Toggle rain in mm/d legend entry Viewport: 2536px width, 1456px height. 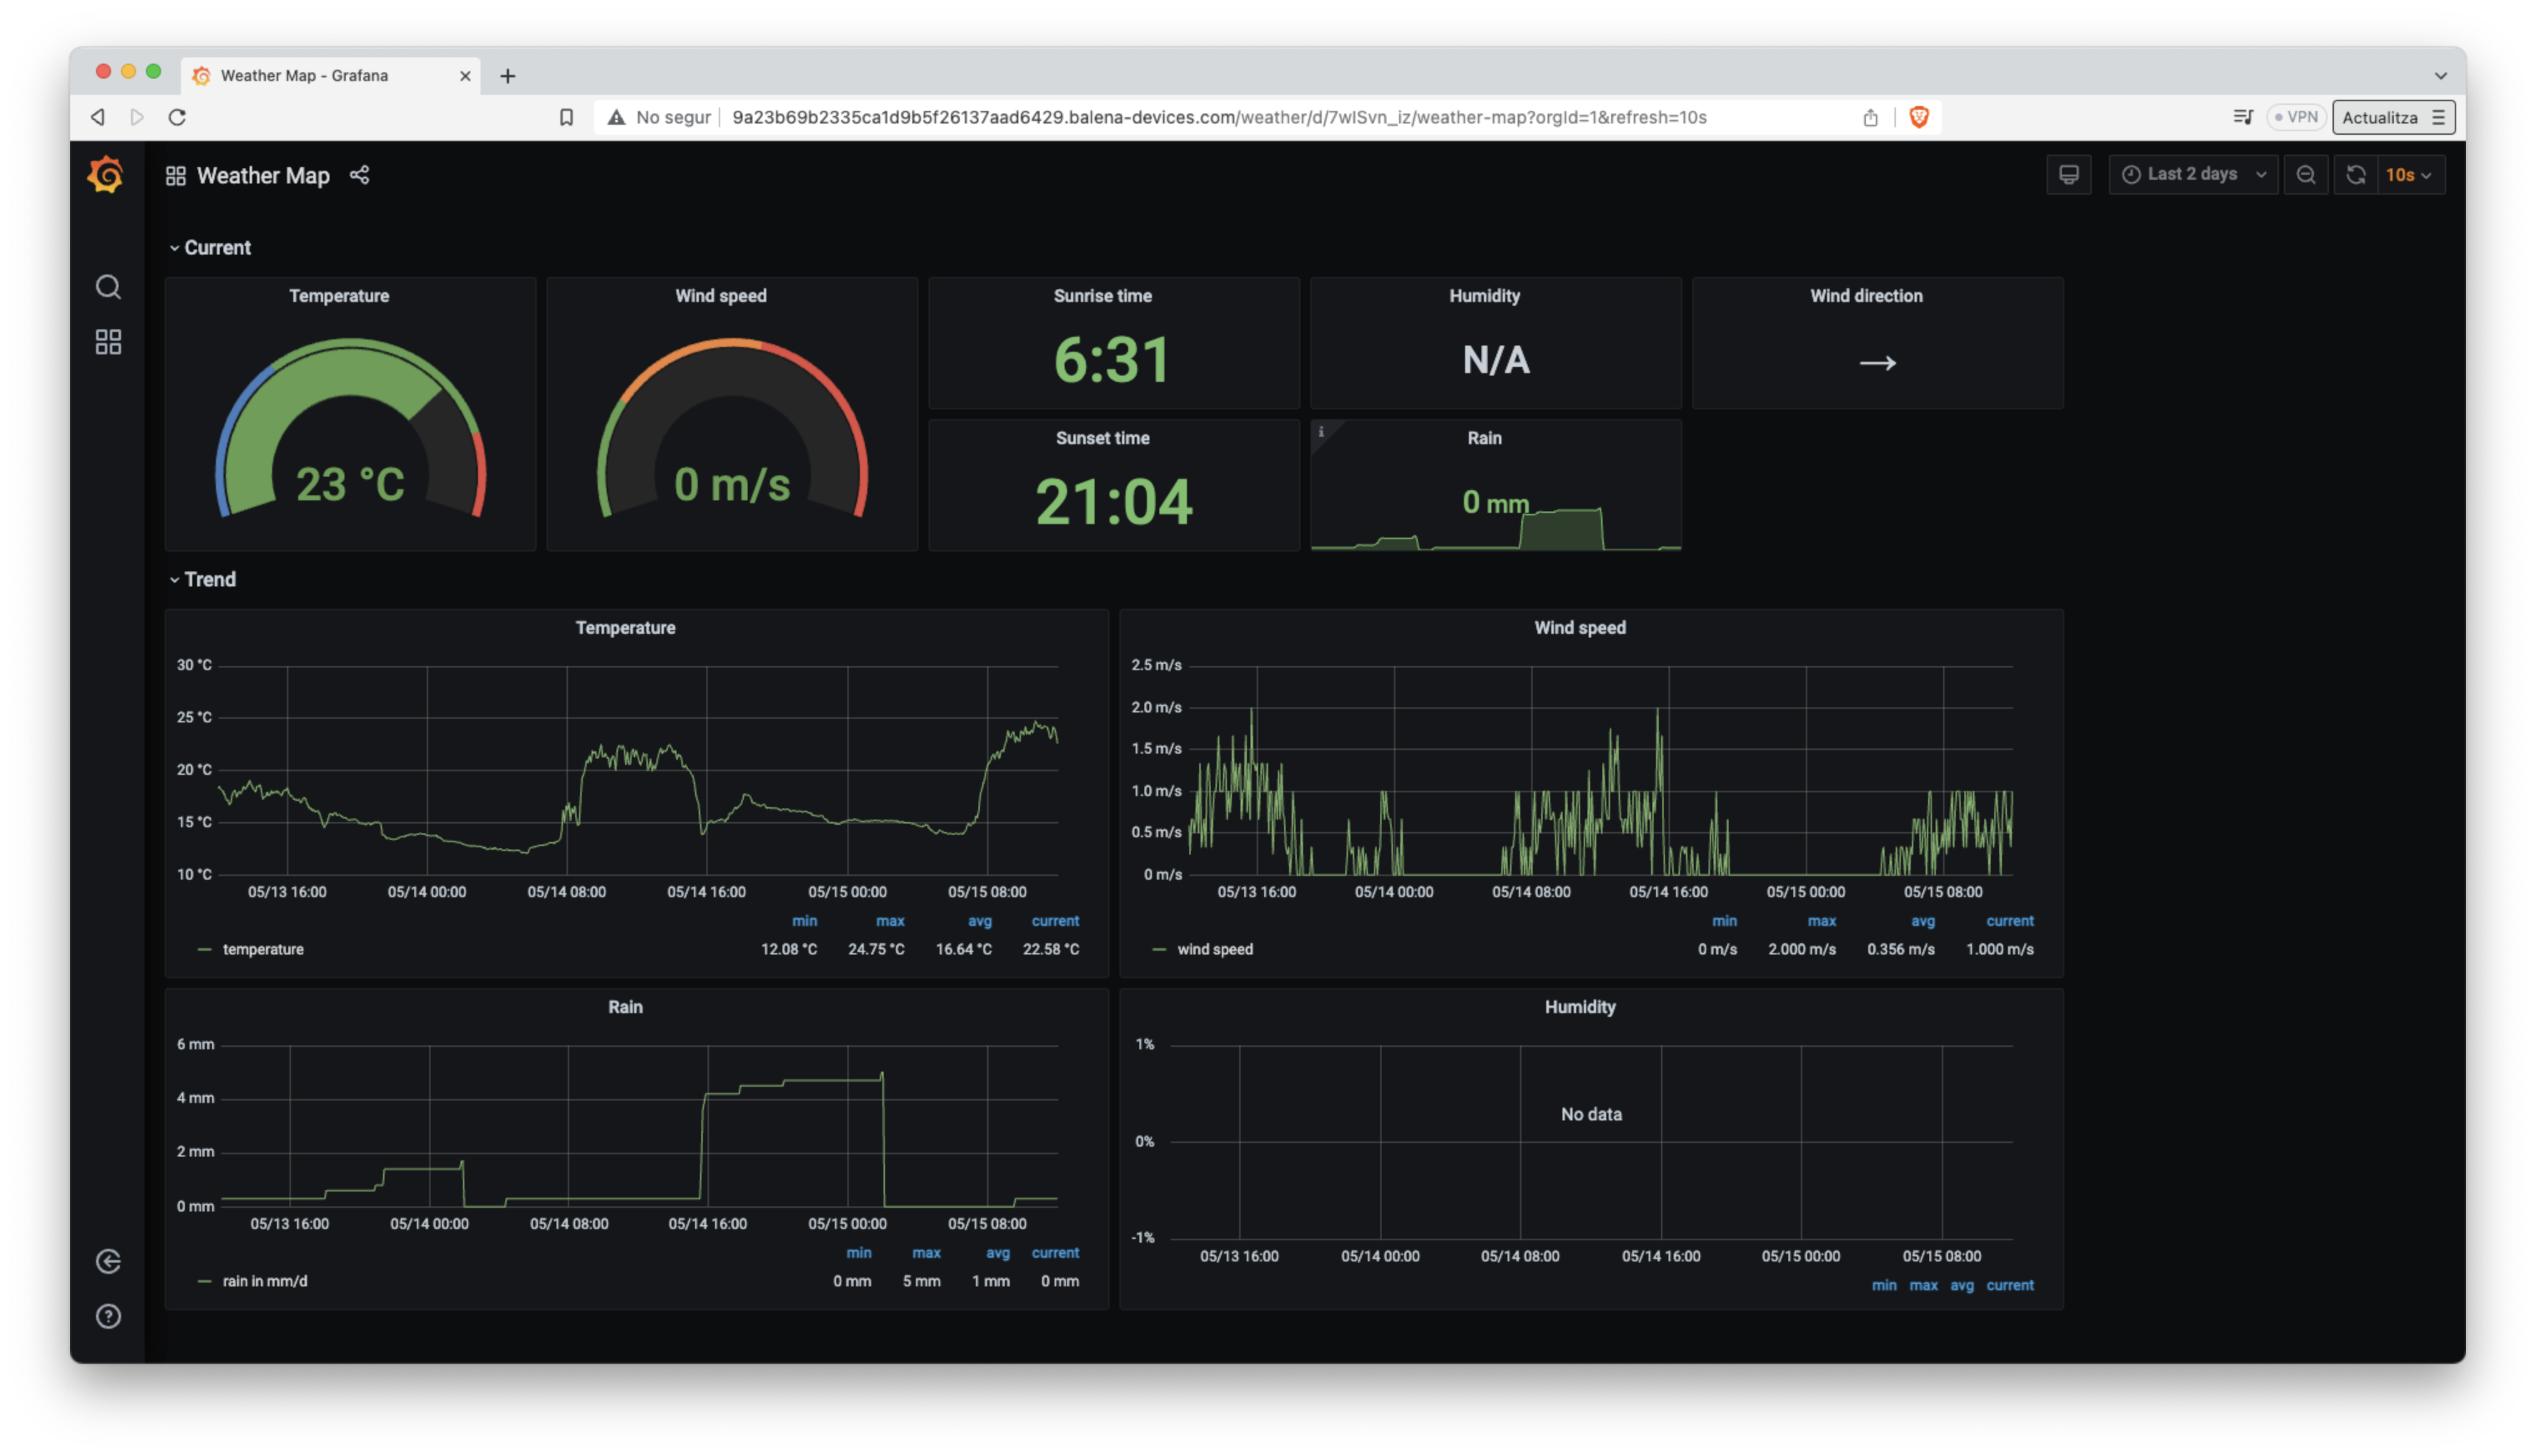point(264,1280)
